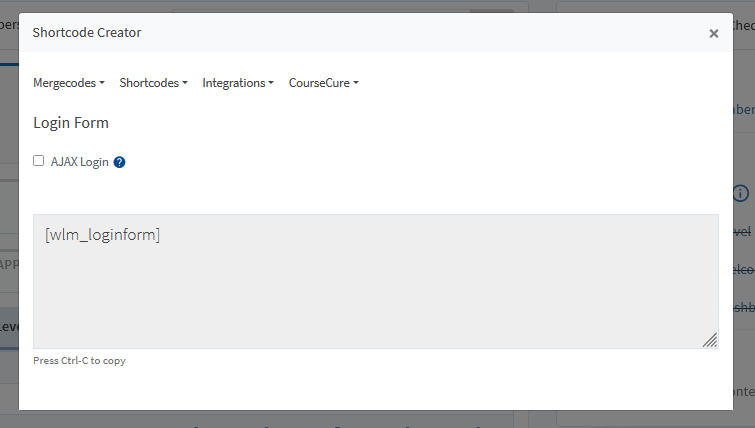755x428 pixels.
Task: Click the AJAX Login help question mark icon
Action: tap(119, 162)
